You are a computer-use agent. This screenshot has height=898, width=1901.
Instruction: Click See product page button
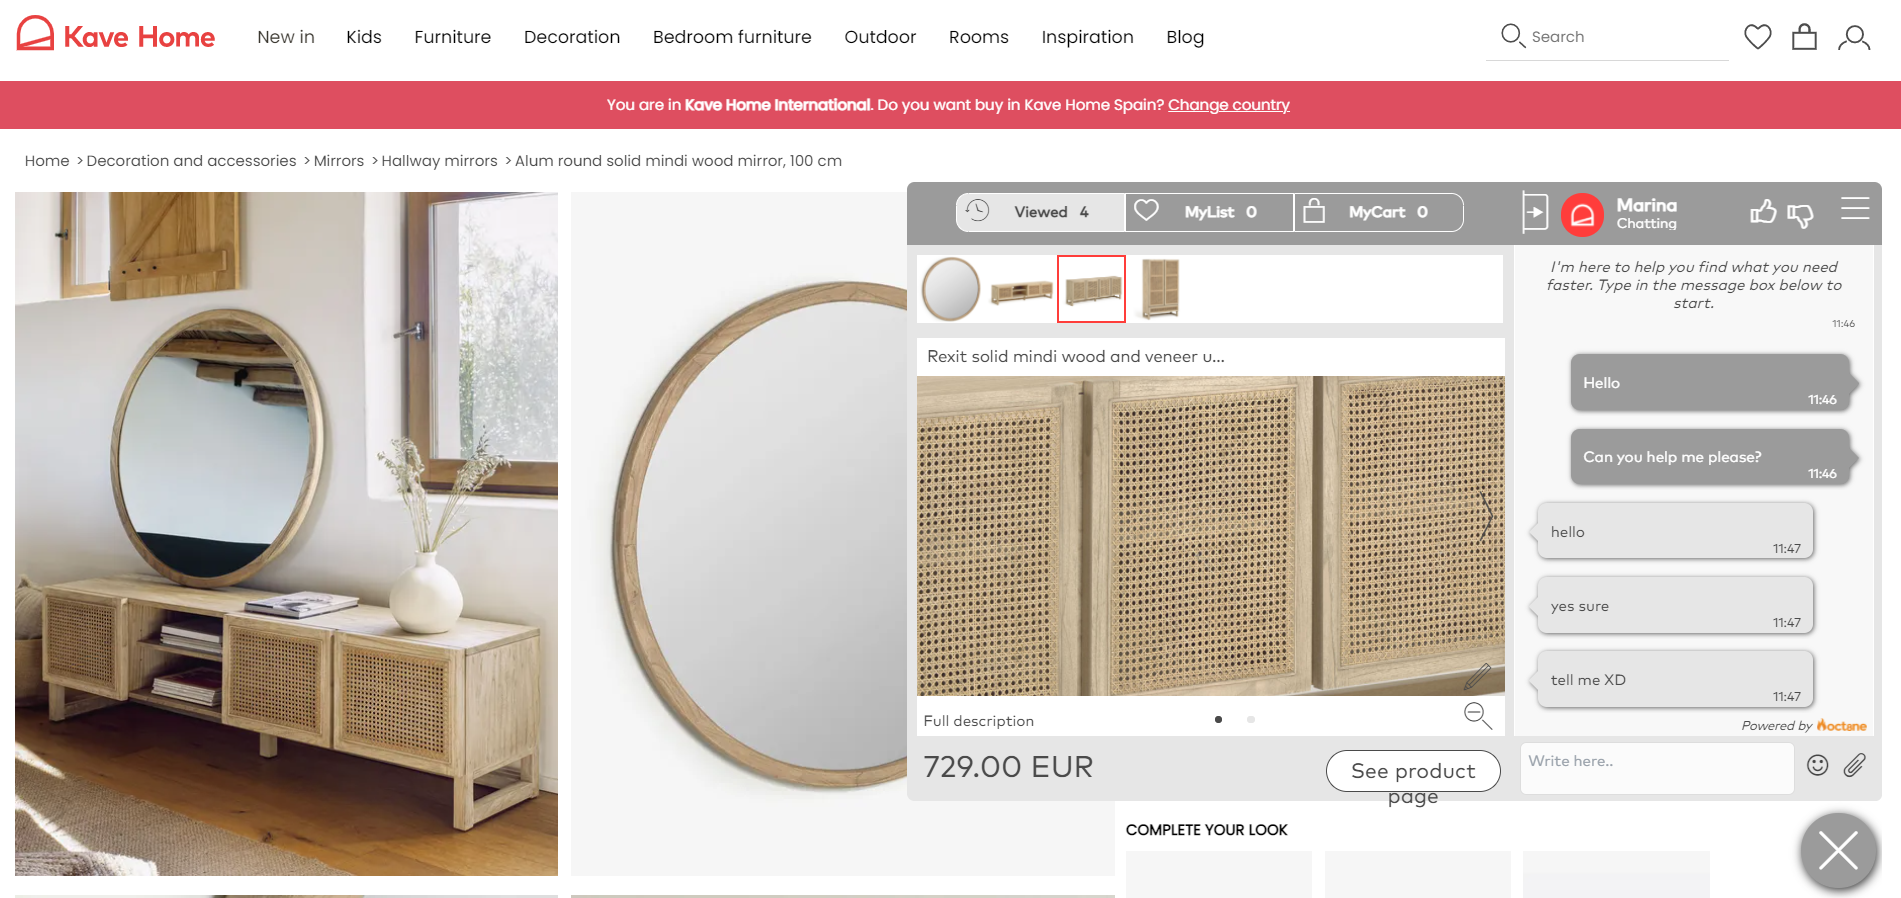pyautogui.click(x=1413, y=771)
